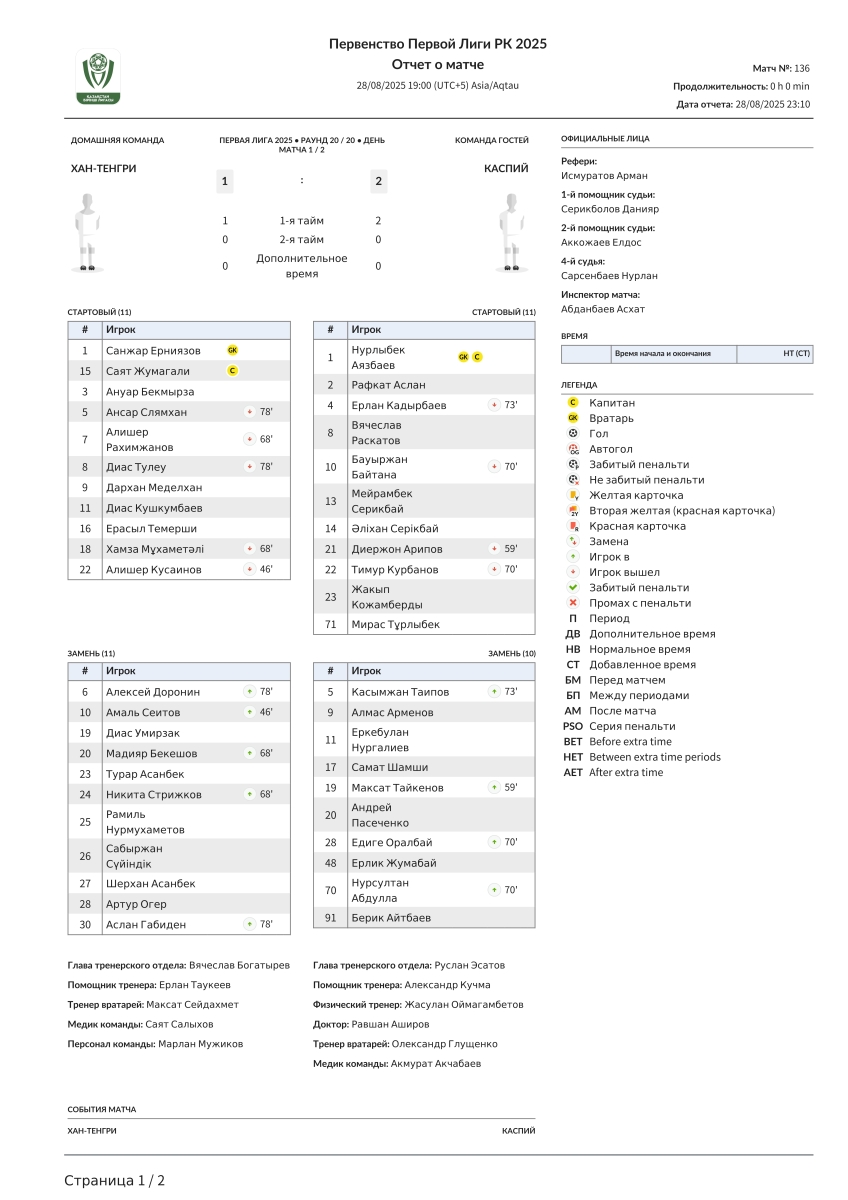
Task: Click referee name Исмуратов Арман
Action: tap(605, 176)
